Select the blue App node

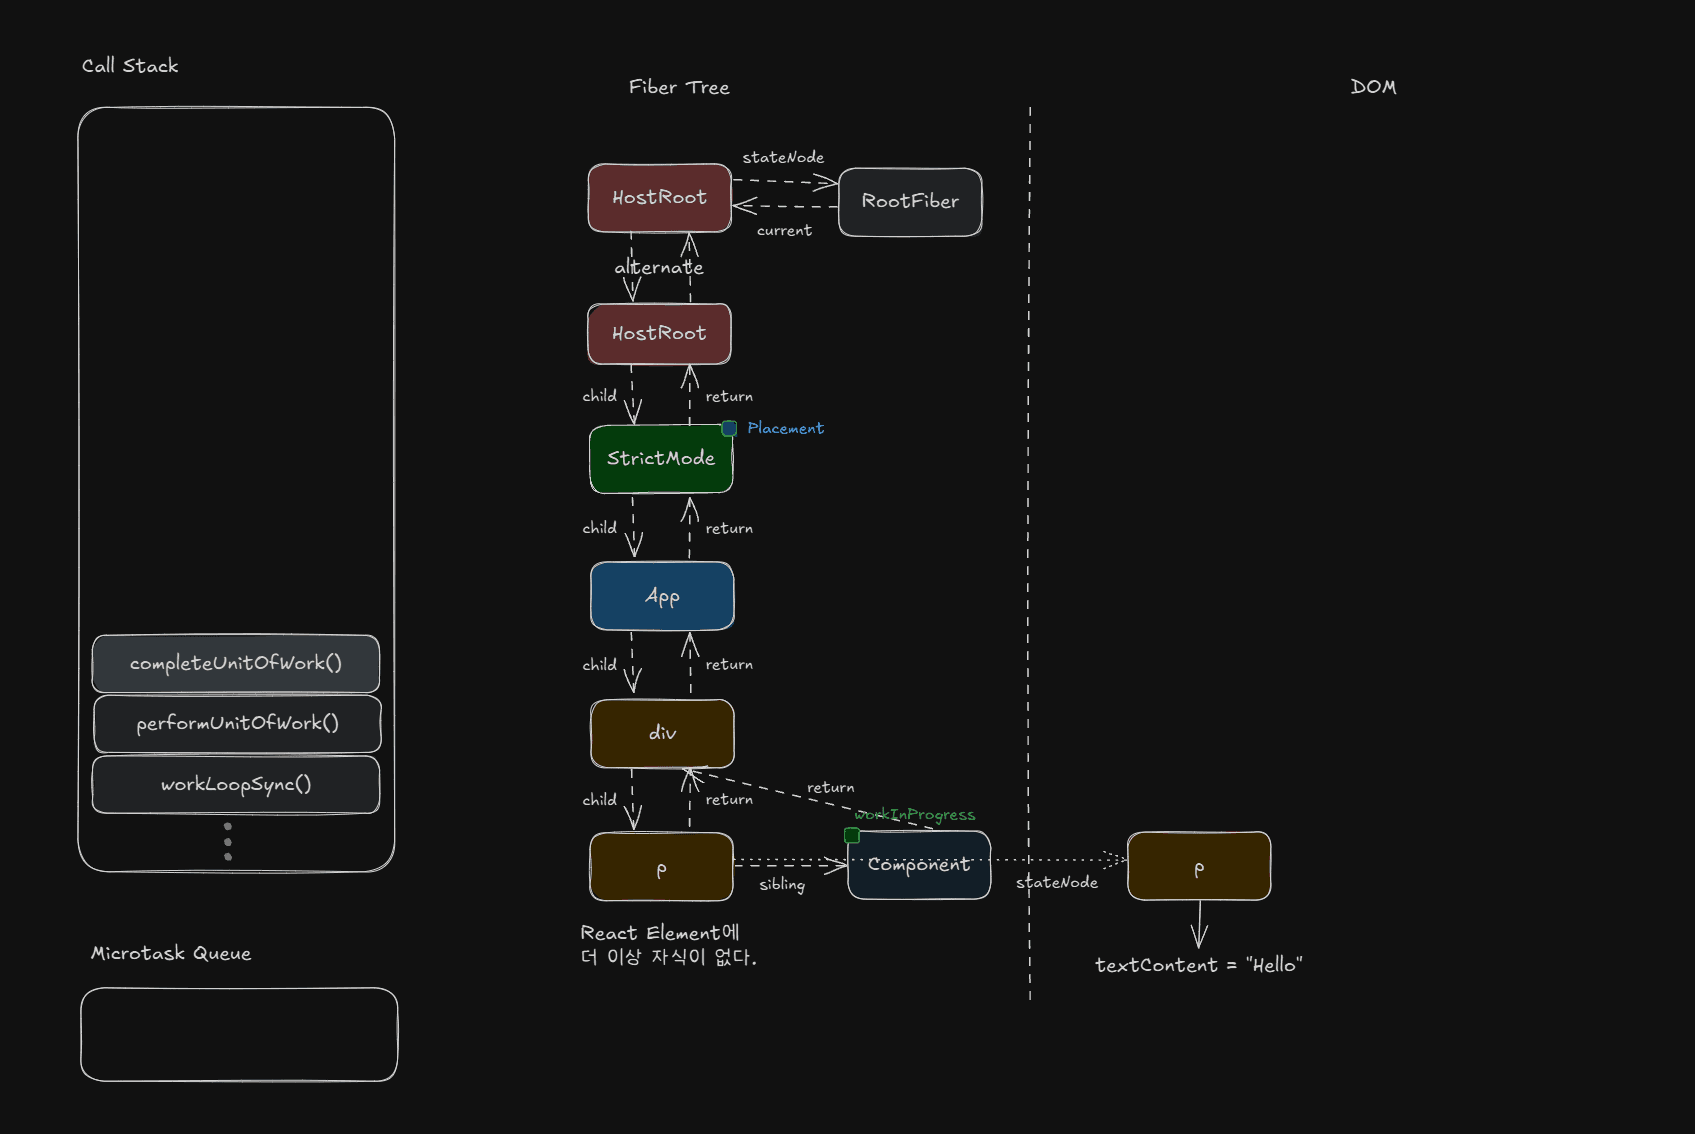(x=662, y=597)
